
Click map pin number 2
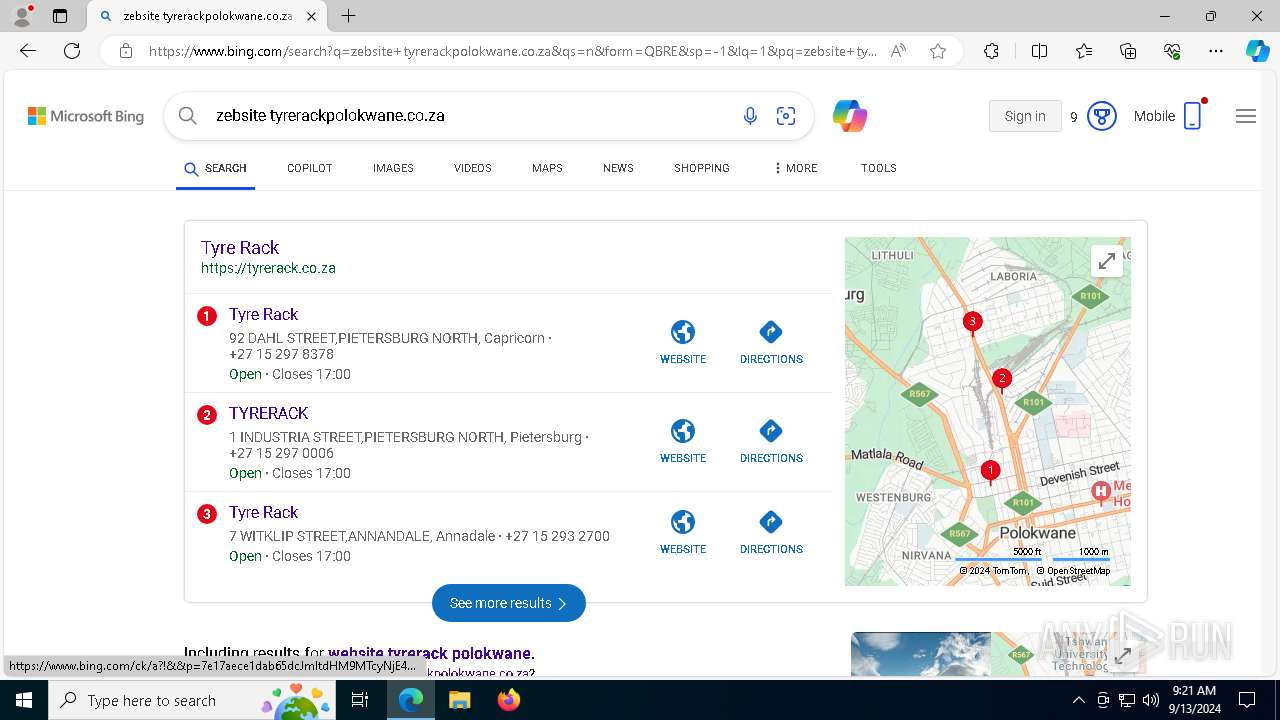coord(1001,380)
